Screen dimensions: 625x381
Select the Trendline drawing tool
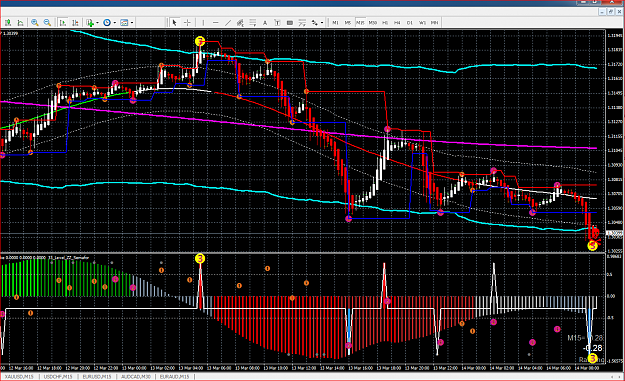pos(228,23)
